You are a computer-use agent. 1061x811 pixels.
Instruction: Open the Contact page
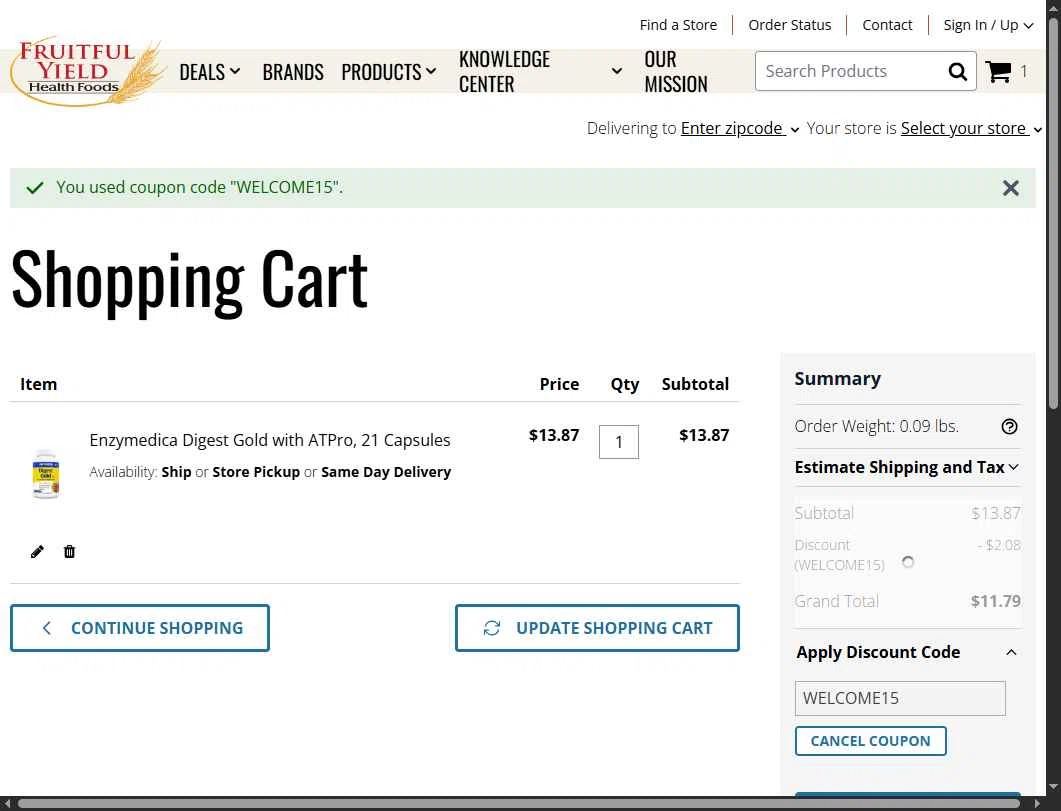886,25
